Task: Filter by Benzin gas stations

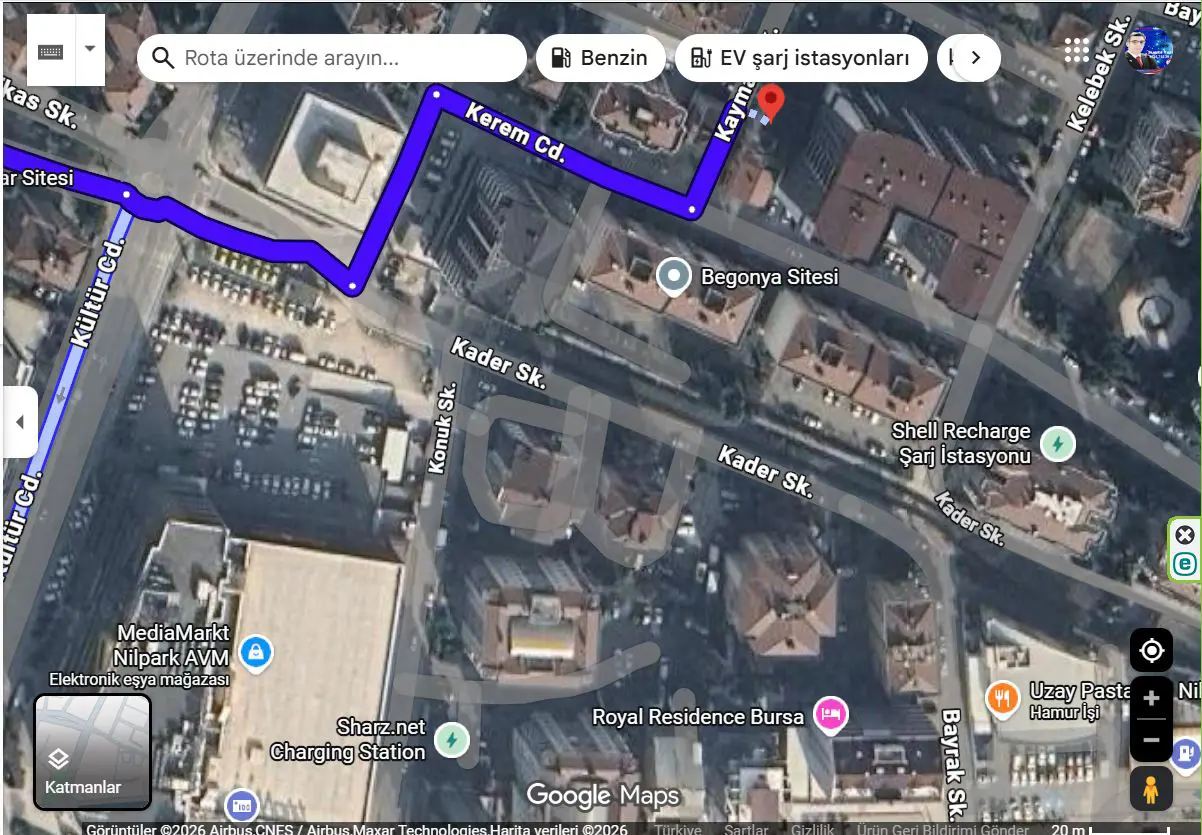Action: pos(600,58)
